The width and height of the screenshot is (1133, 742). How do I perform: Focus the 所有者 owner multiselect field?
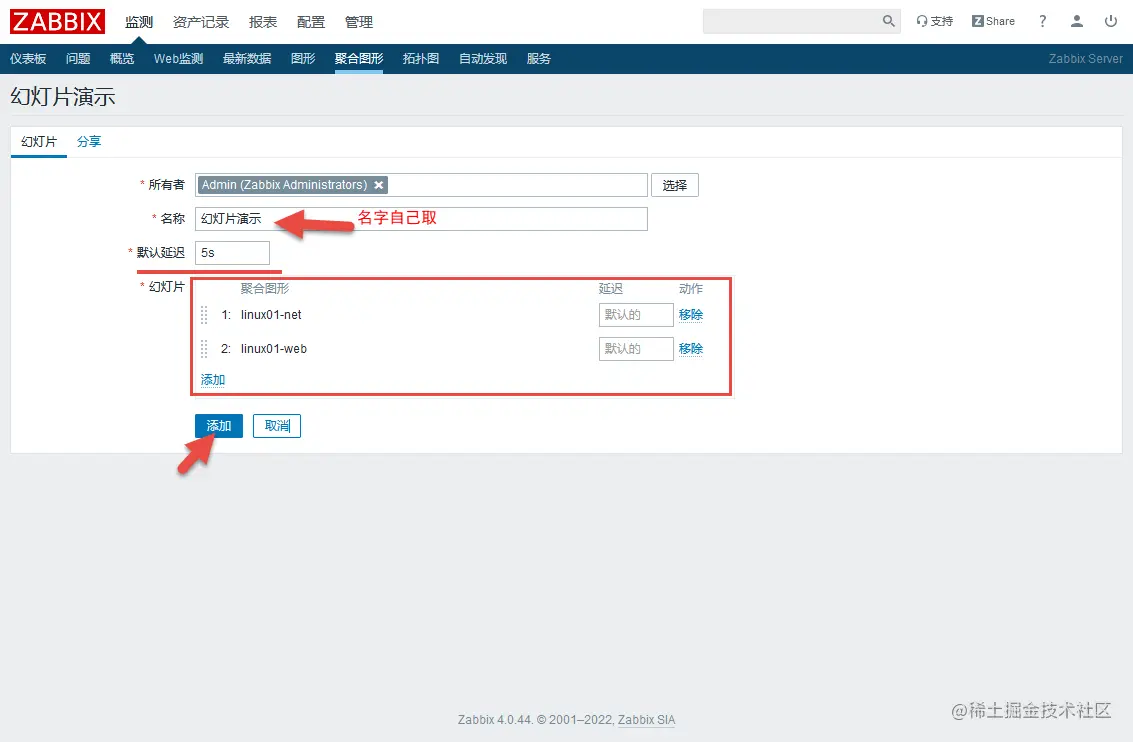[x=421, y=185]
